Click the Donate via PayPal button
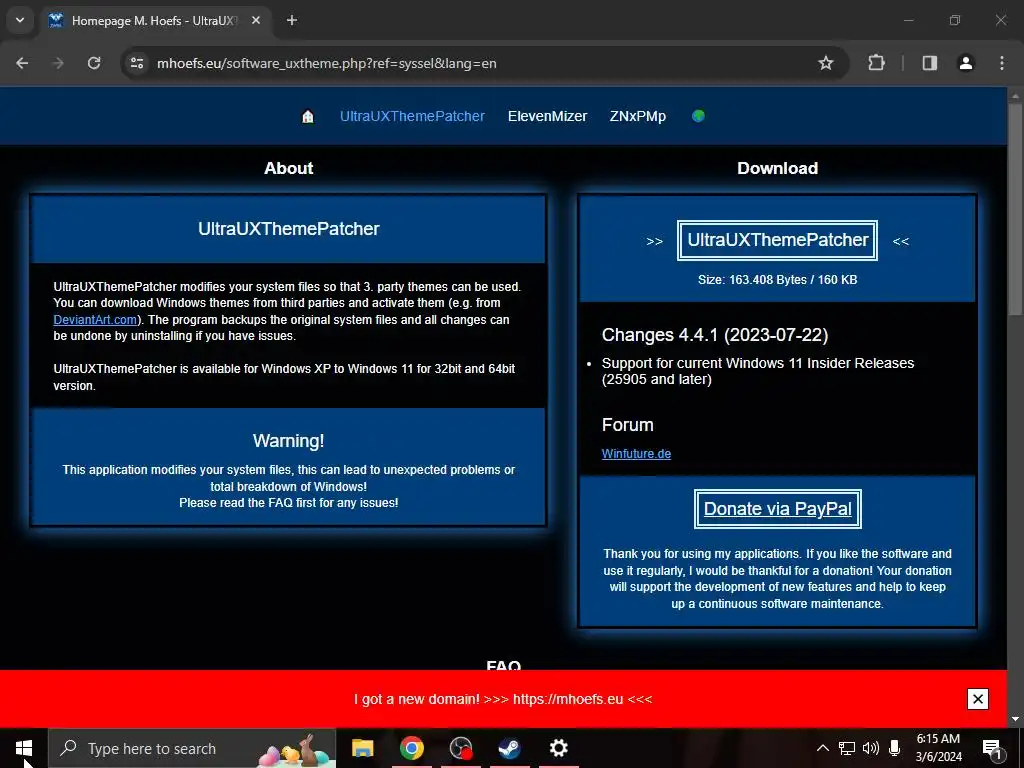Image resolution: width=1024 pixels, height=768 pixels. pos(777,509)
